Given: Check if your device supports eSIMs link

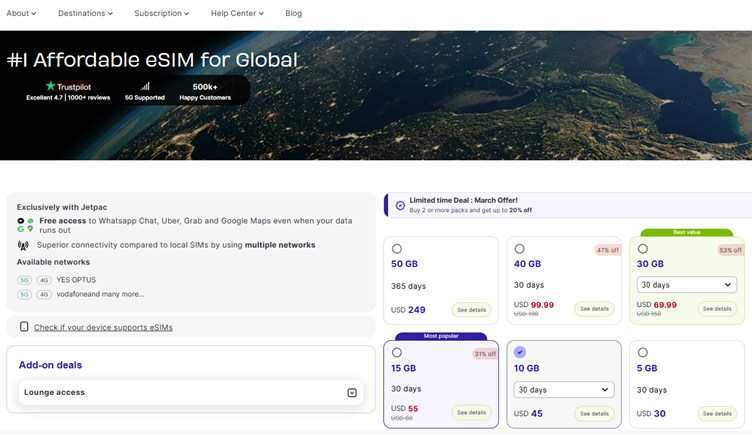Looking at the screenshot, I should (x=103, y=327).
